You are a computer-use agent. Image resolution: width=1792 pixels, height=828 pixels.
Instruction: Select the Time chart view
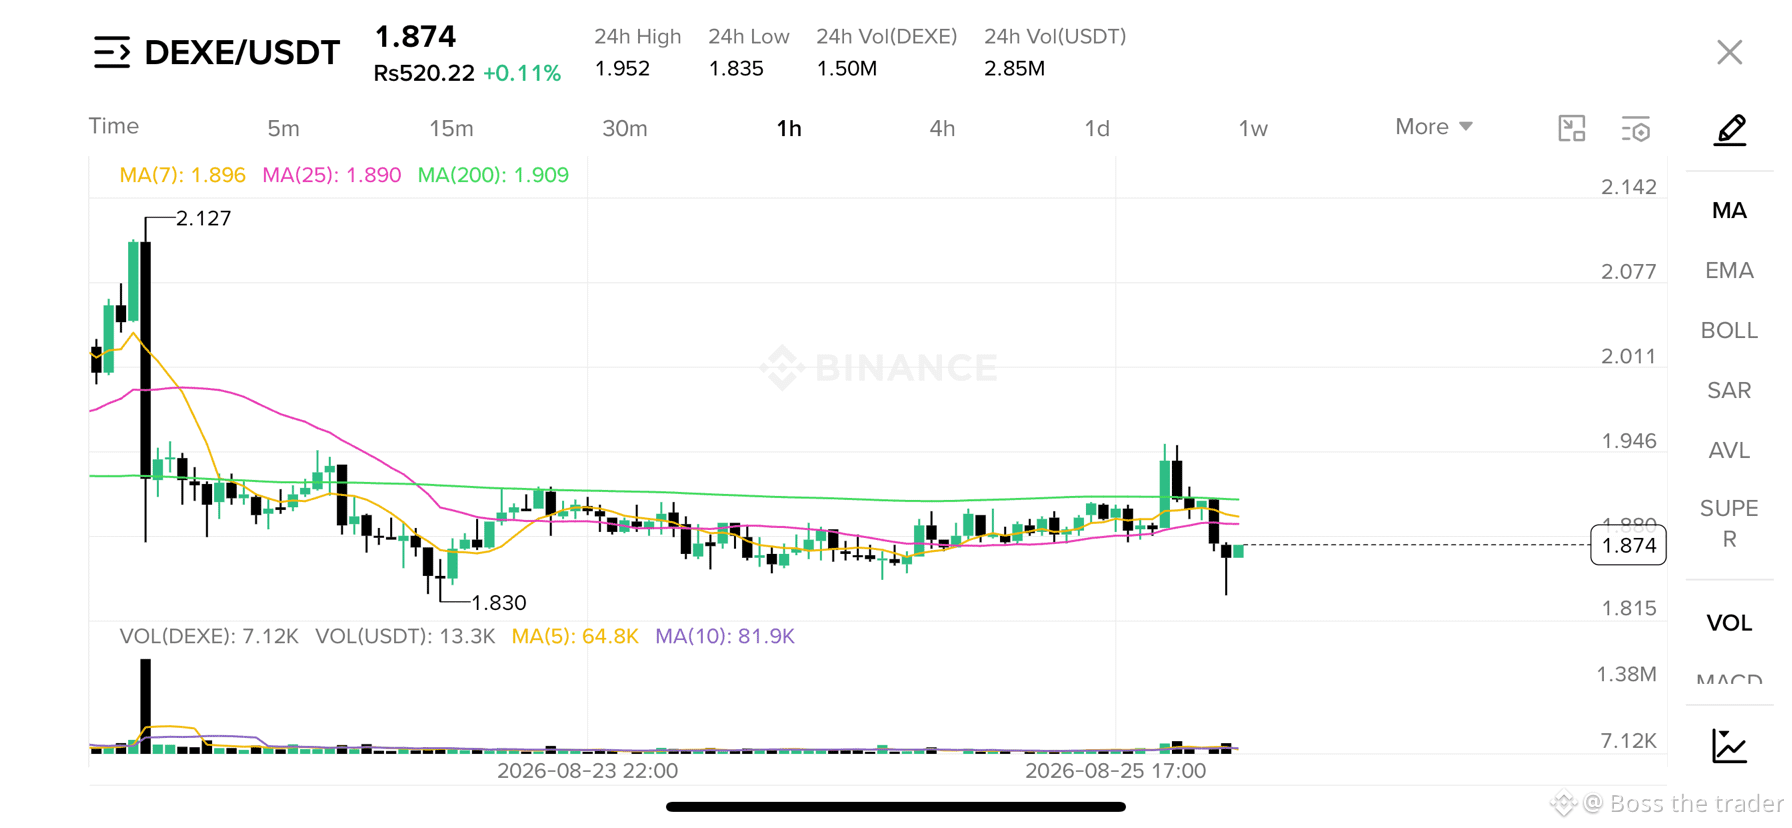point(114,126)
